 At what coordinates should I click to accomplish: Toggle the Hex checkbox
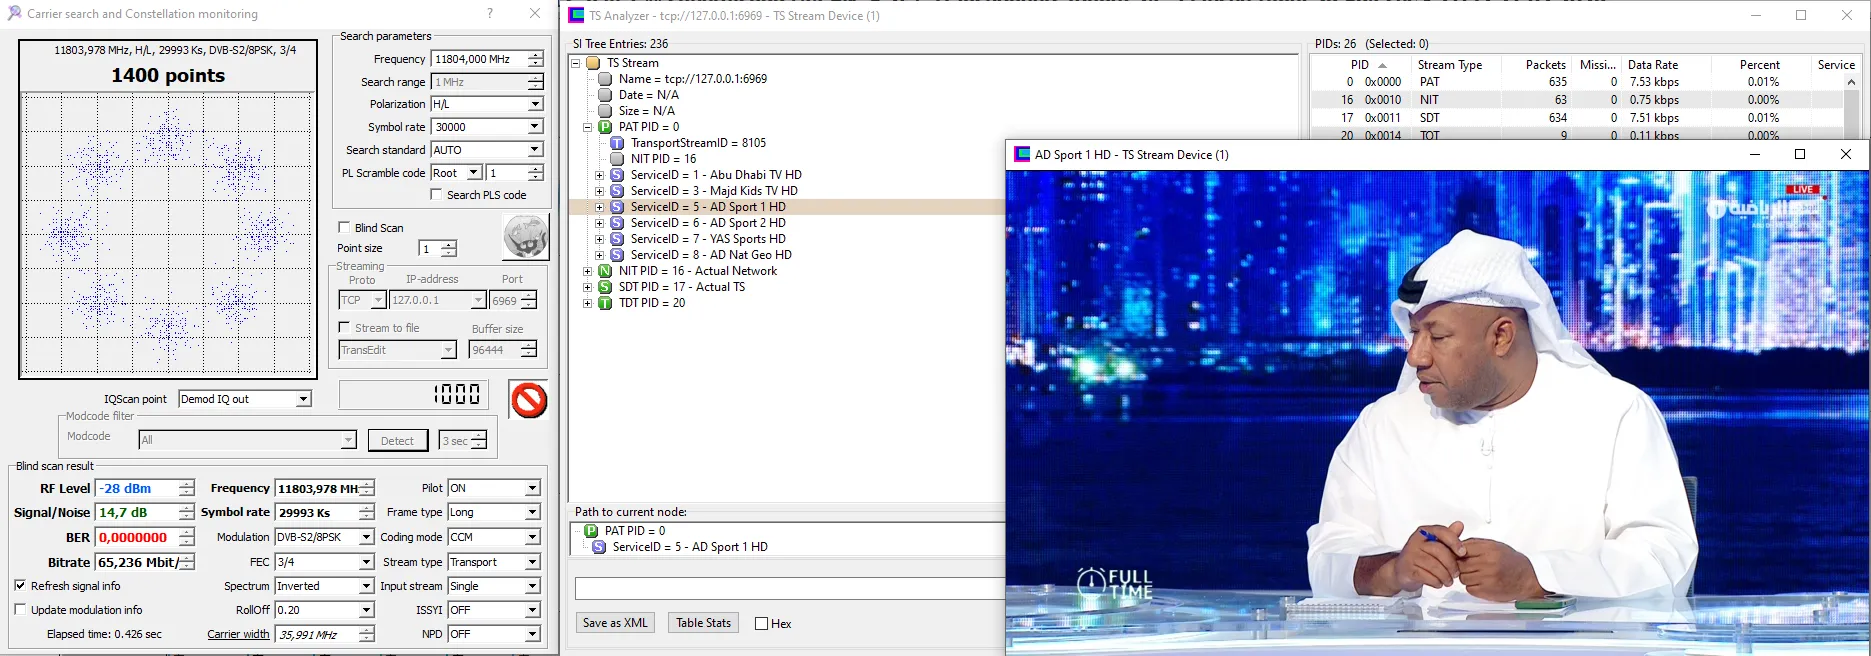761,624
